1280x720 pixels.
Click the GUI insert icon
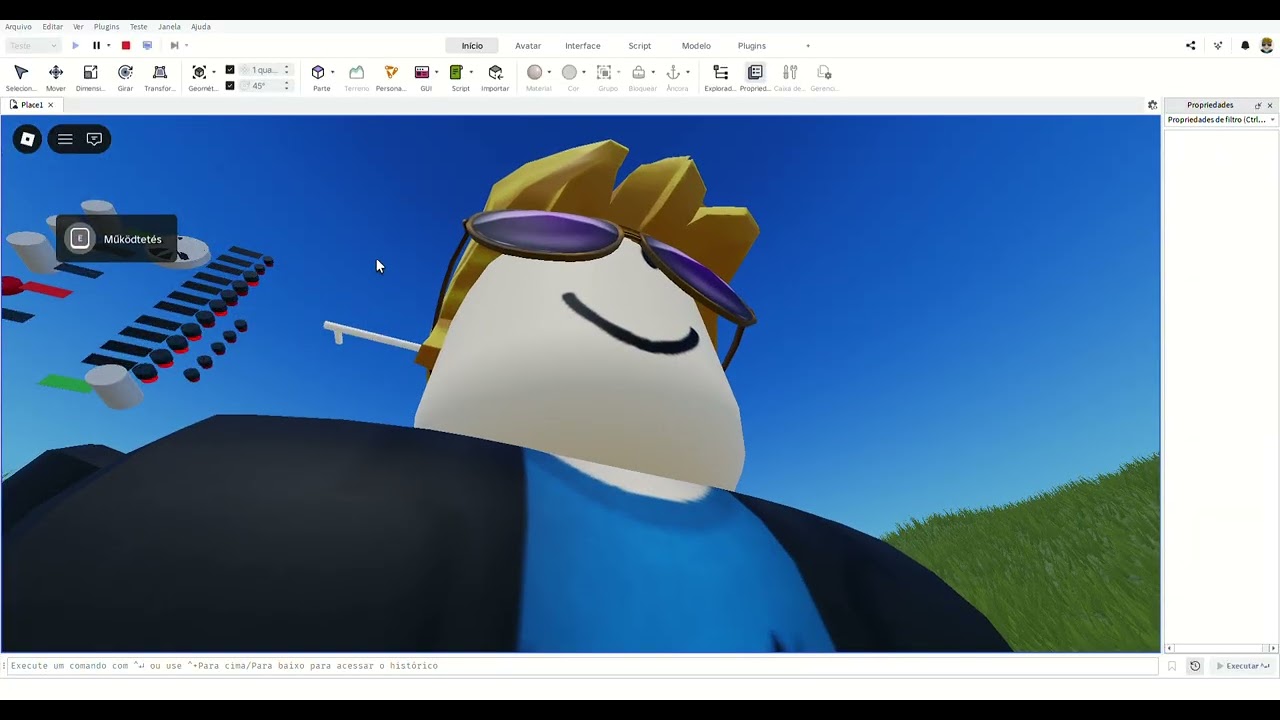(x=422, y=73)
